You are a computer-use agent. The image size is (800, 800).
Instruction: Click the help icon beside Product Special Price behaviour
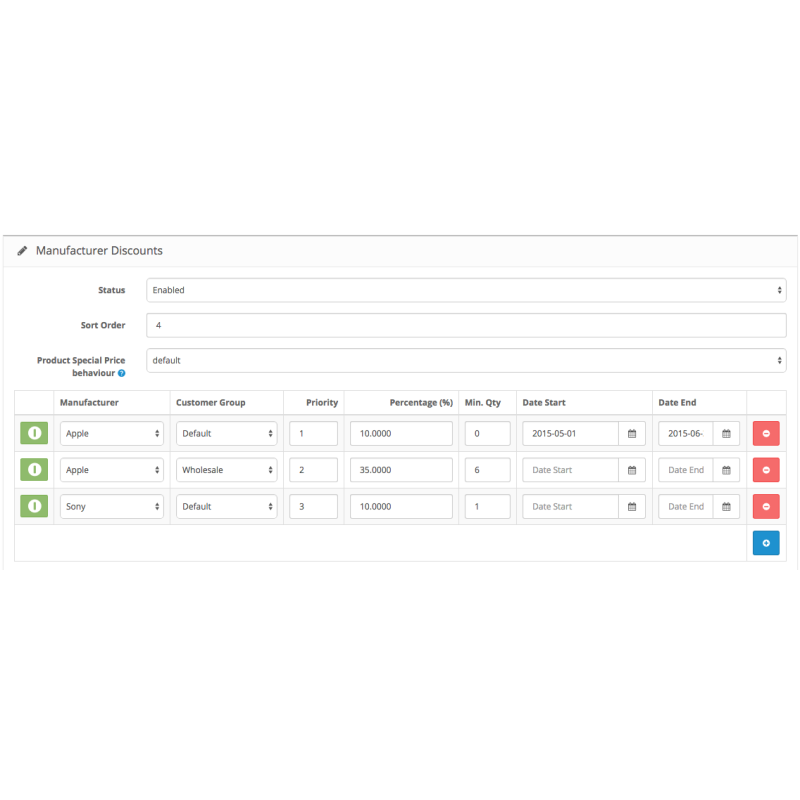point(122,373)
